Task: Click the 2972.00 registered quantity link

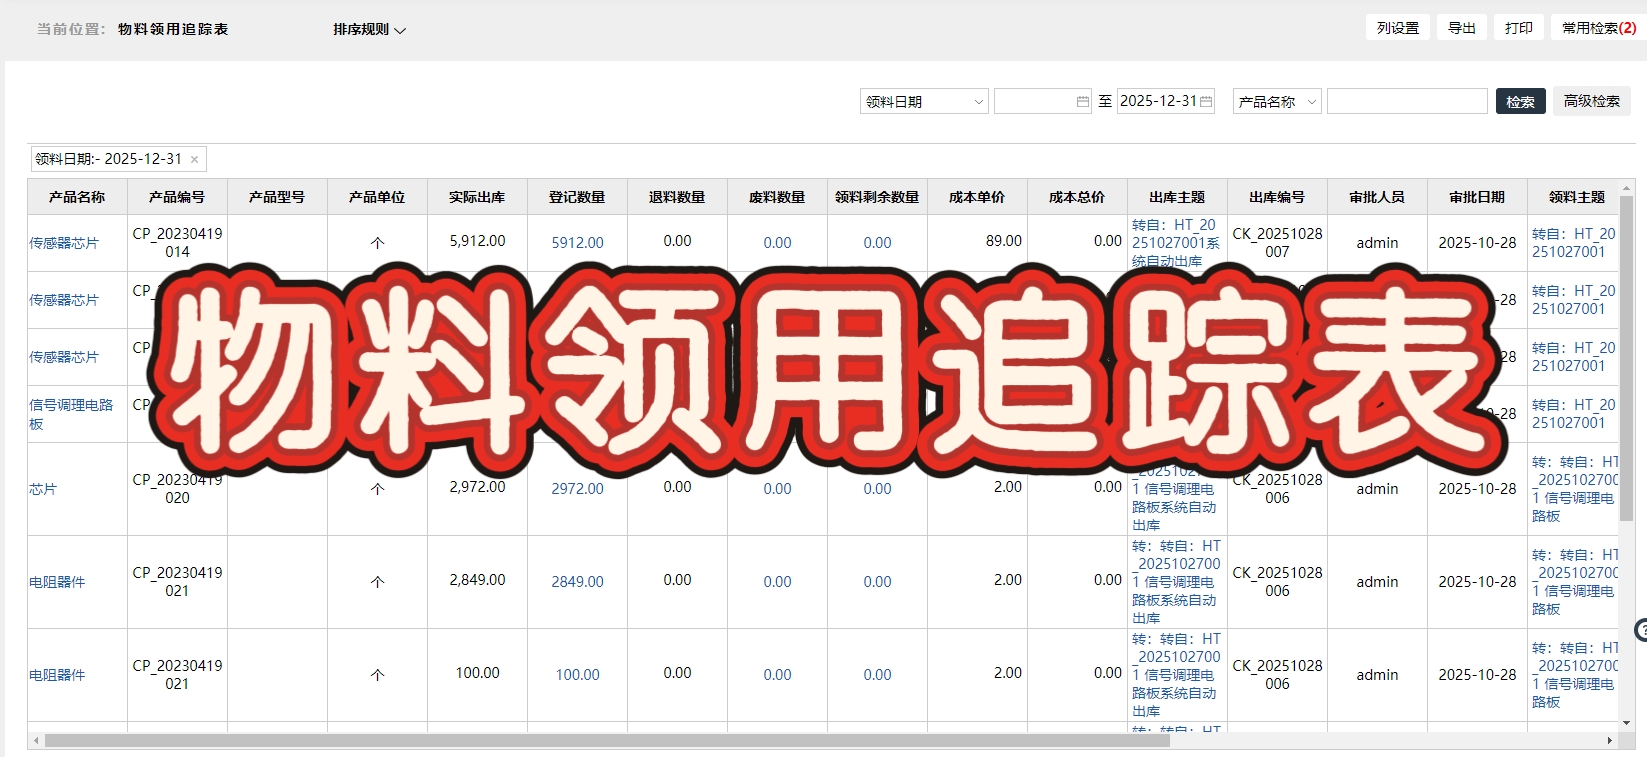Action: [x=577, y=489]
